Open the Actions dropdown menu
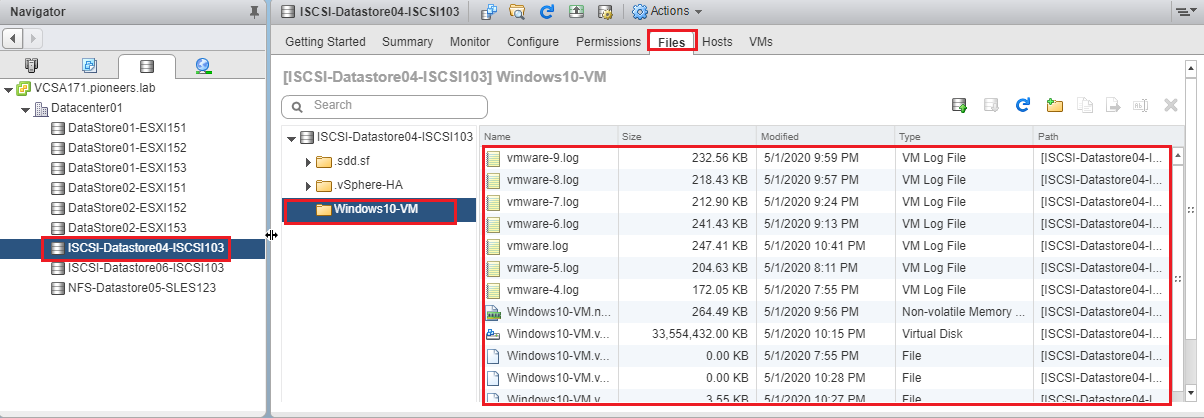1204x418 pixels. click(668, 12)
